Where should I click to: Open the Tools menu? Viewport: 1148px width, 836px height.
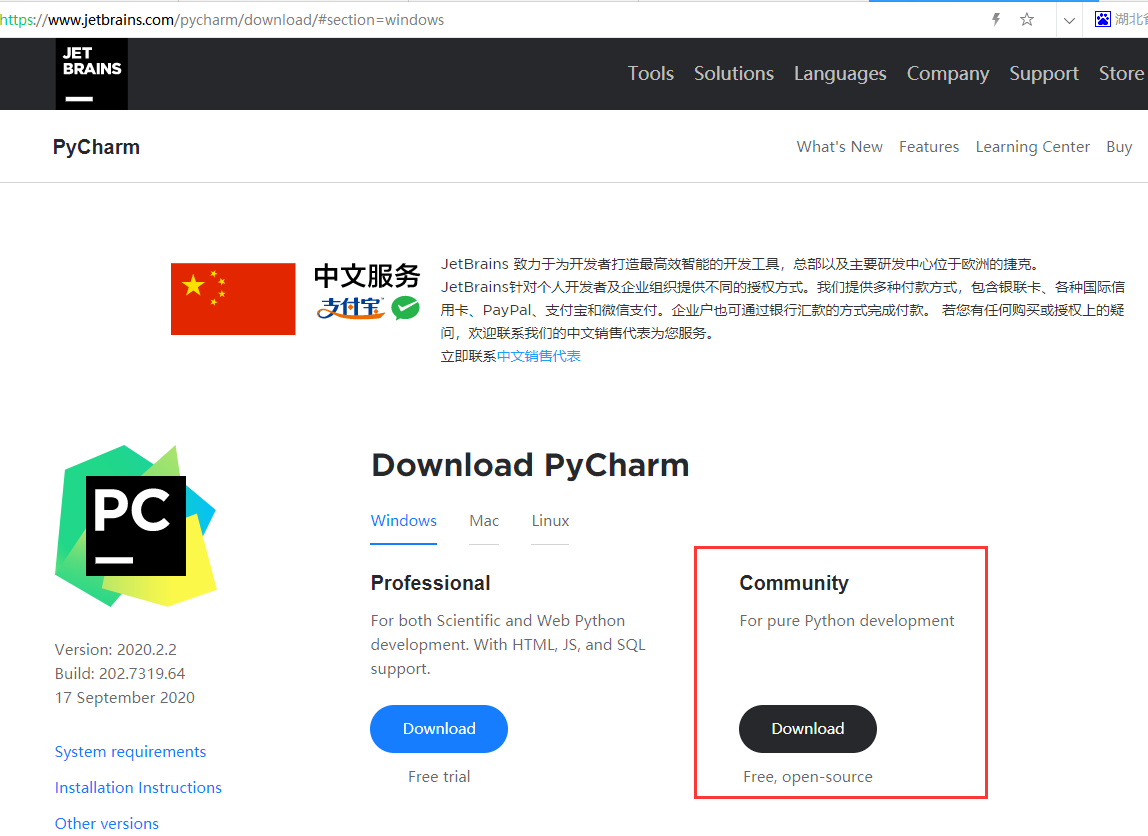pyautogui.click(x=650, y=73)
